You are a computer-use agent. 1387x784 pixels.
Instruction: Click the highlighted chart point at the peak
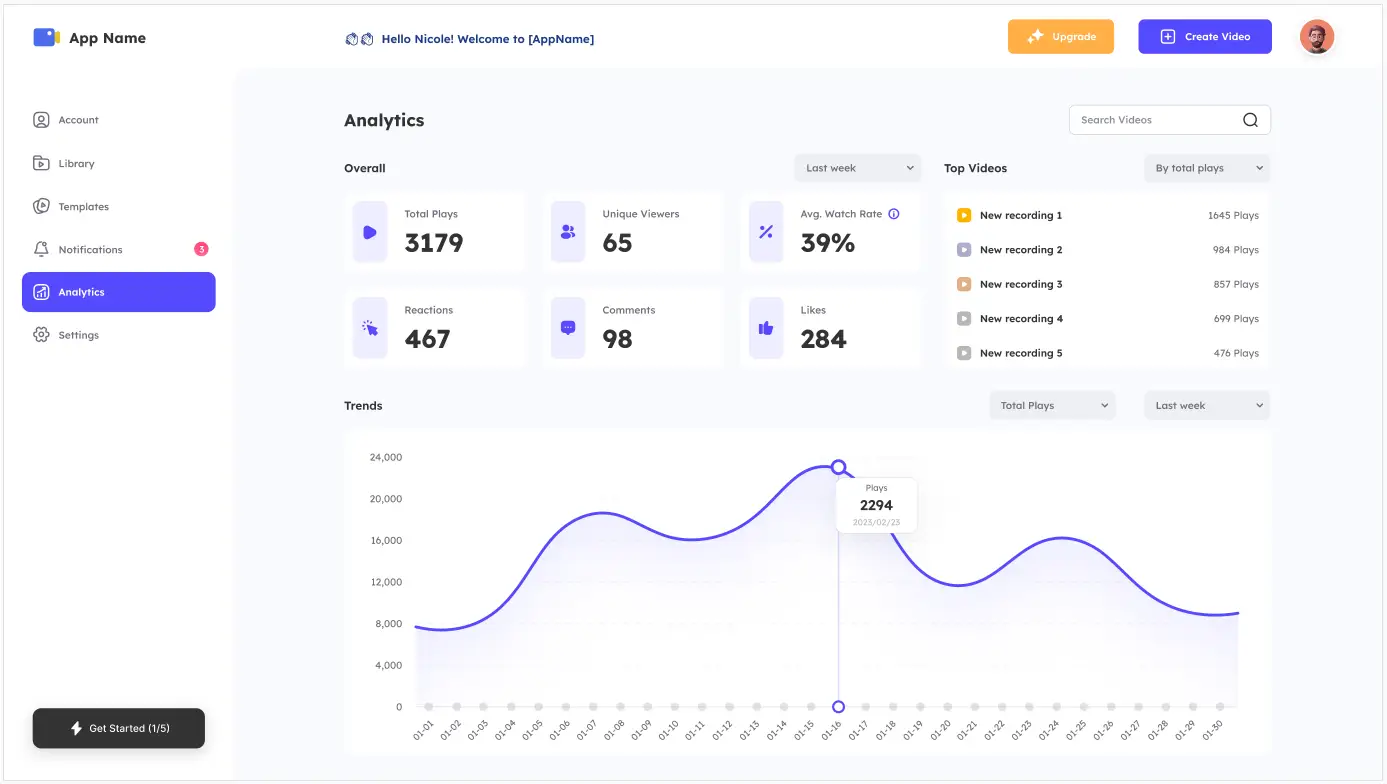839,467
